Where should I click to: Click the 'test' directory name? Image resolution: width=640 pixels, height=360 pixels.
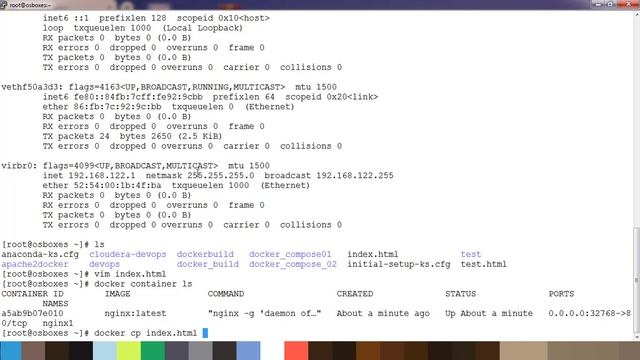(x=471, y=254)
